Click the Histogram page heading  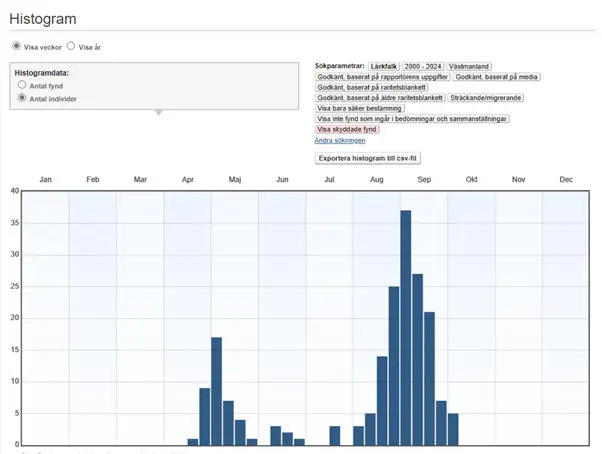(x=43, y=19)
